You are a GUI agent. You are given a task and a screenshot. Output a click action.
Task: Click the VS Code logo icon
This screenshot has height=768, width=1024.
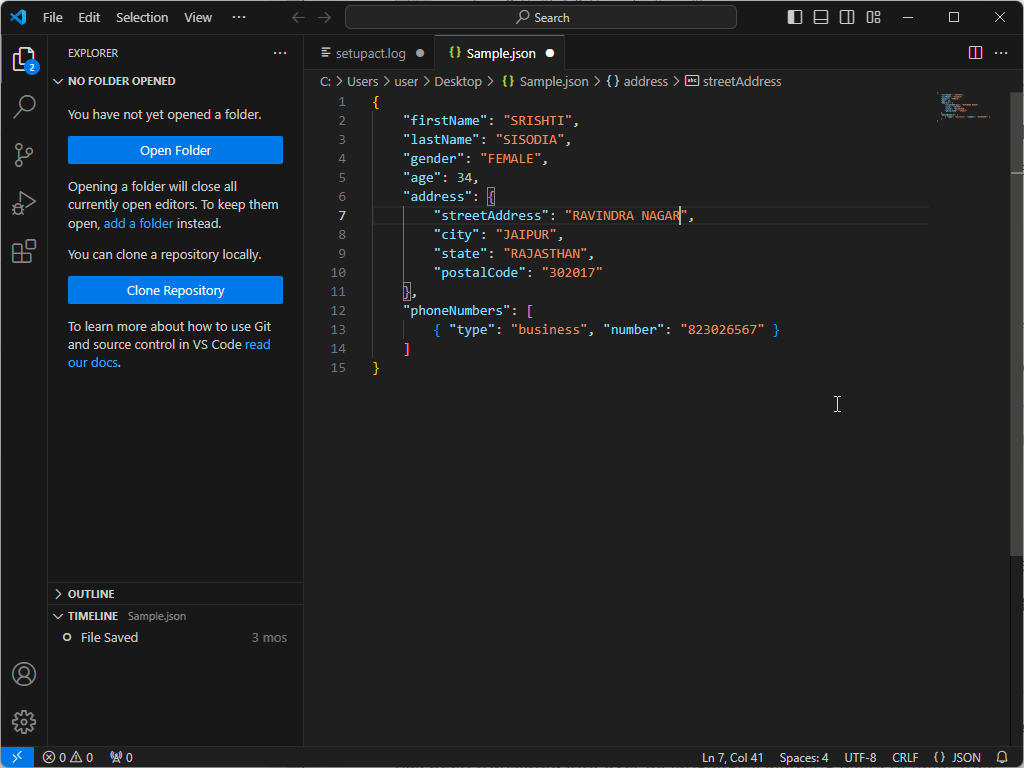(x=18, y=17)
